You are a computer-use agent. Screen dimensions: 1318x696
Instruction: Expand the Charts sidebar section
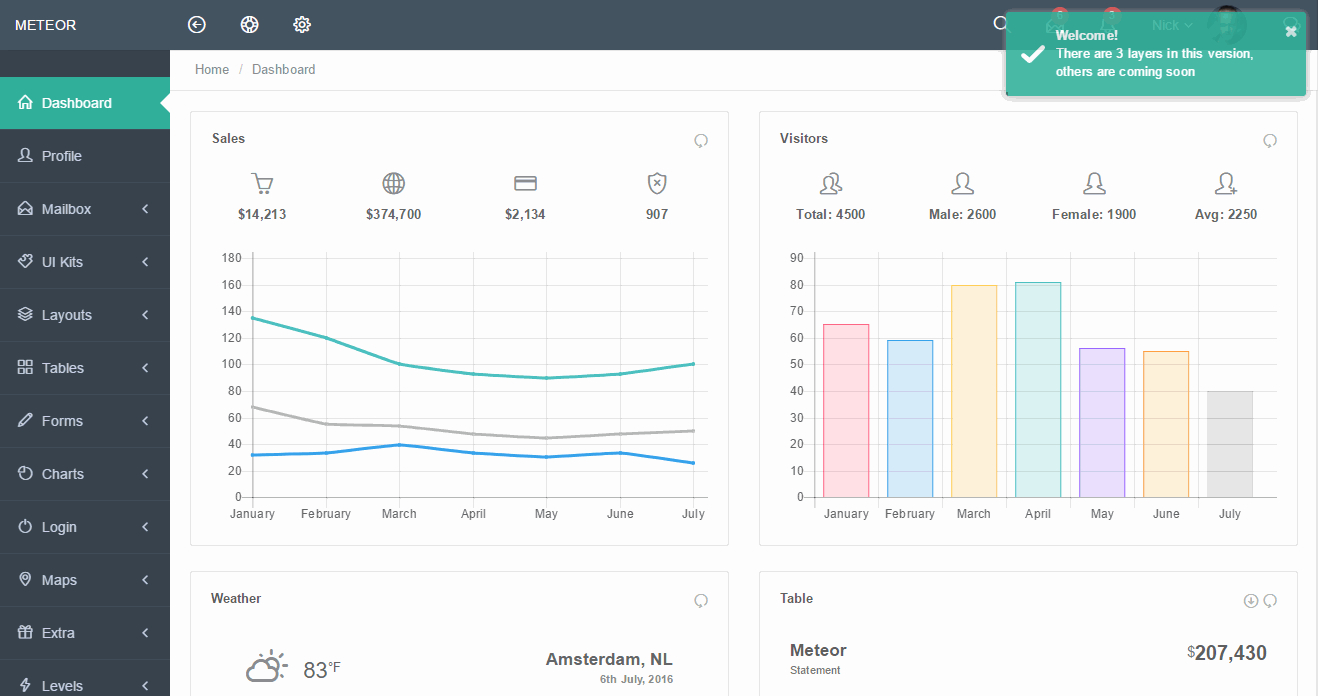tap(85, 473)
